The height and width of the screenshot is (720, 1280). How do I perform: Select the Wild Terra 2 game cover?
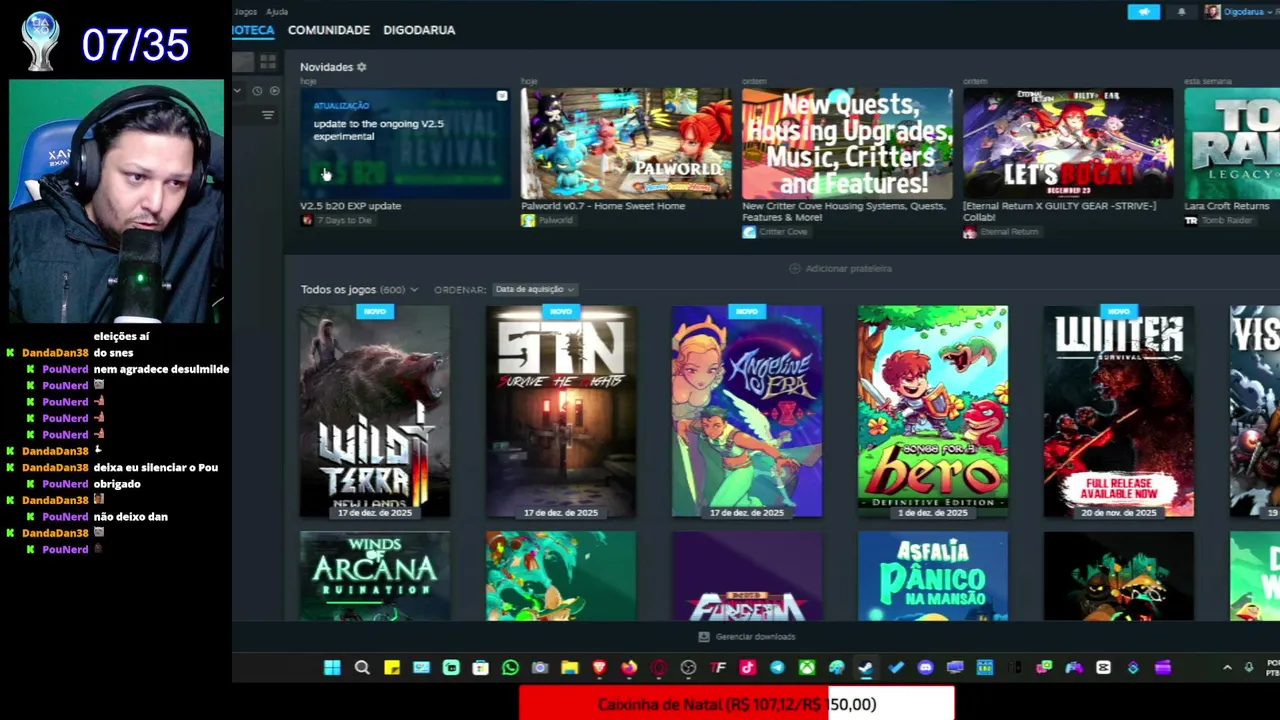[375, 412]
